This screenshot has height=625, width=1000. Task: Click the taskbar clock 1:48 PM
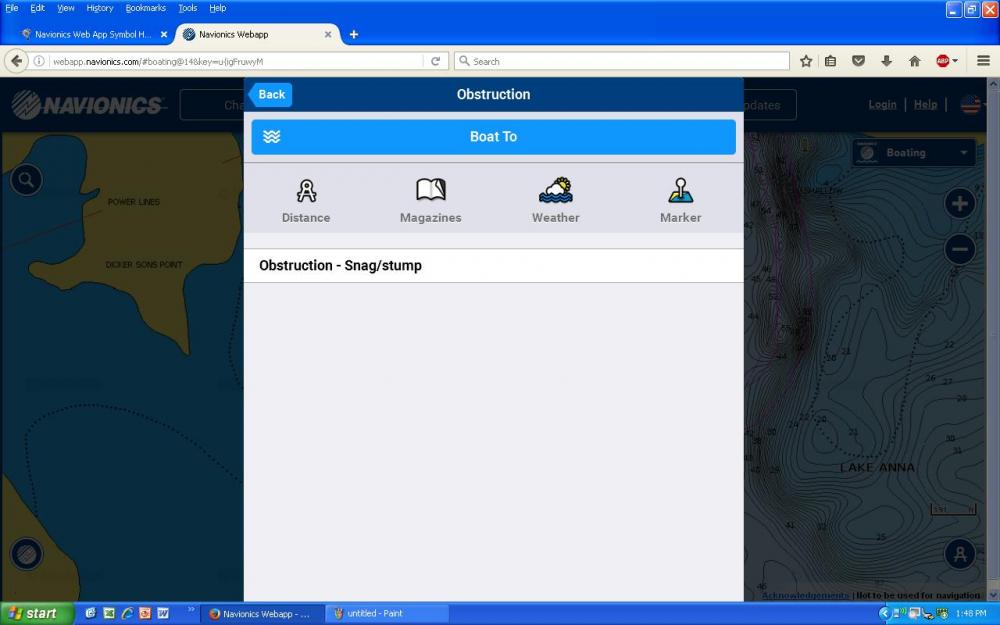coord(971,614)
